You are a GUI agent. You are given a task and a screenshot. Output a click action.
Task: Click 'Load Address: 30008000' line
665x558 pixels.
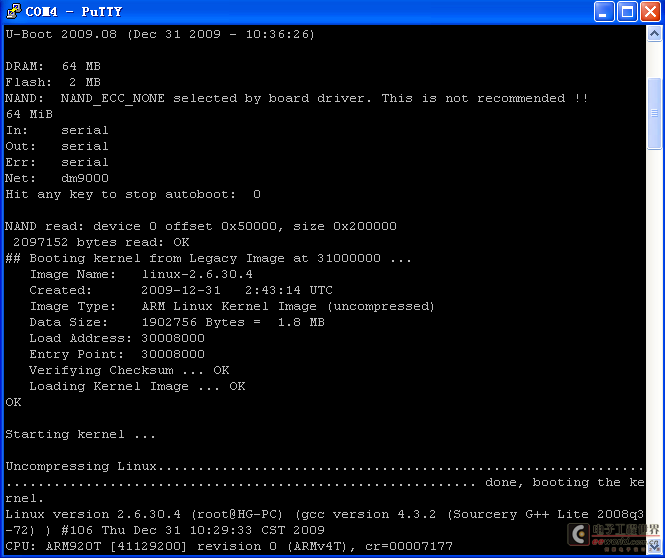click(x=117, y=338)
